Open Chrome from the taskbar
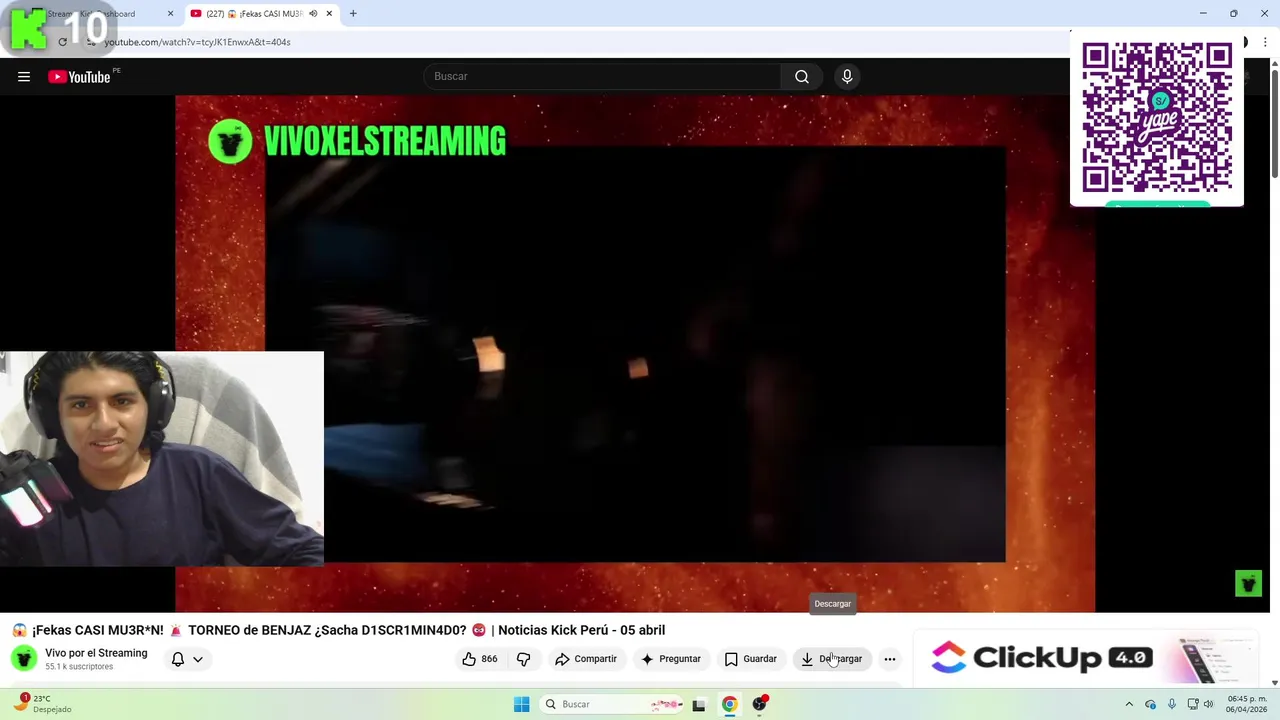1280x720 pixels. (730, 704)
